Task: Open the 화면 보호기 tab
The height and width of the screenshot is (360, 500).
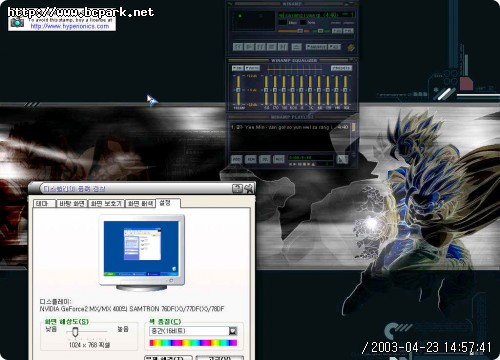Action: tap(106, 203)
